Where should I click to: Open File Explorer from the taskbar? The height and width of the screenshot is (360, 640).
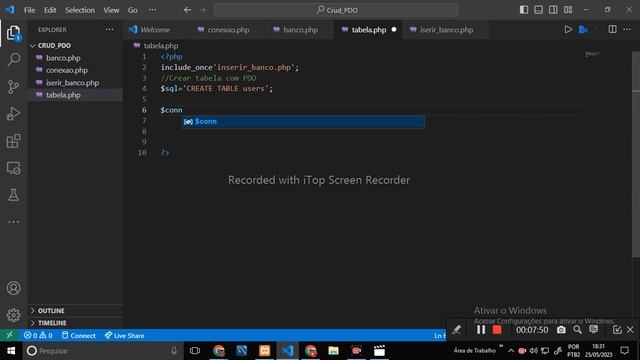click(x=333, y=351)
